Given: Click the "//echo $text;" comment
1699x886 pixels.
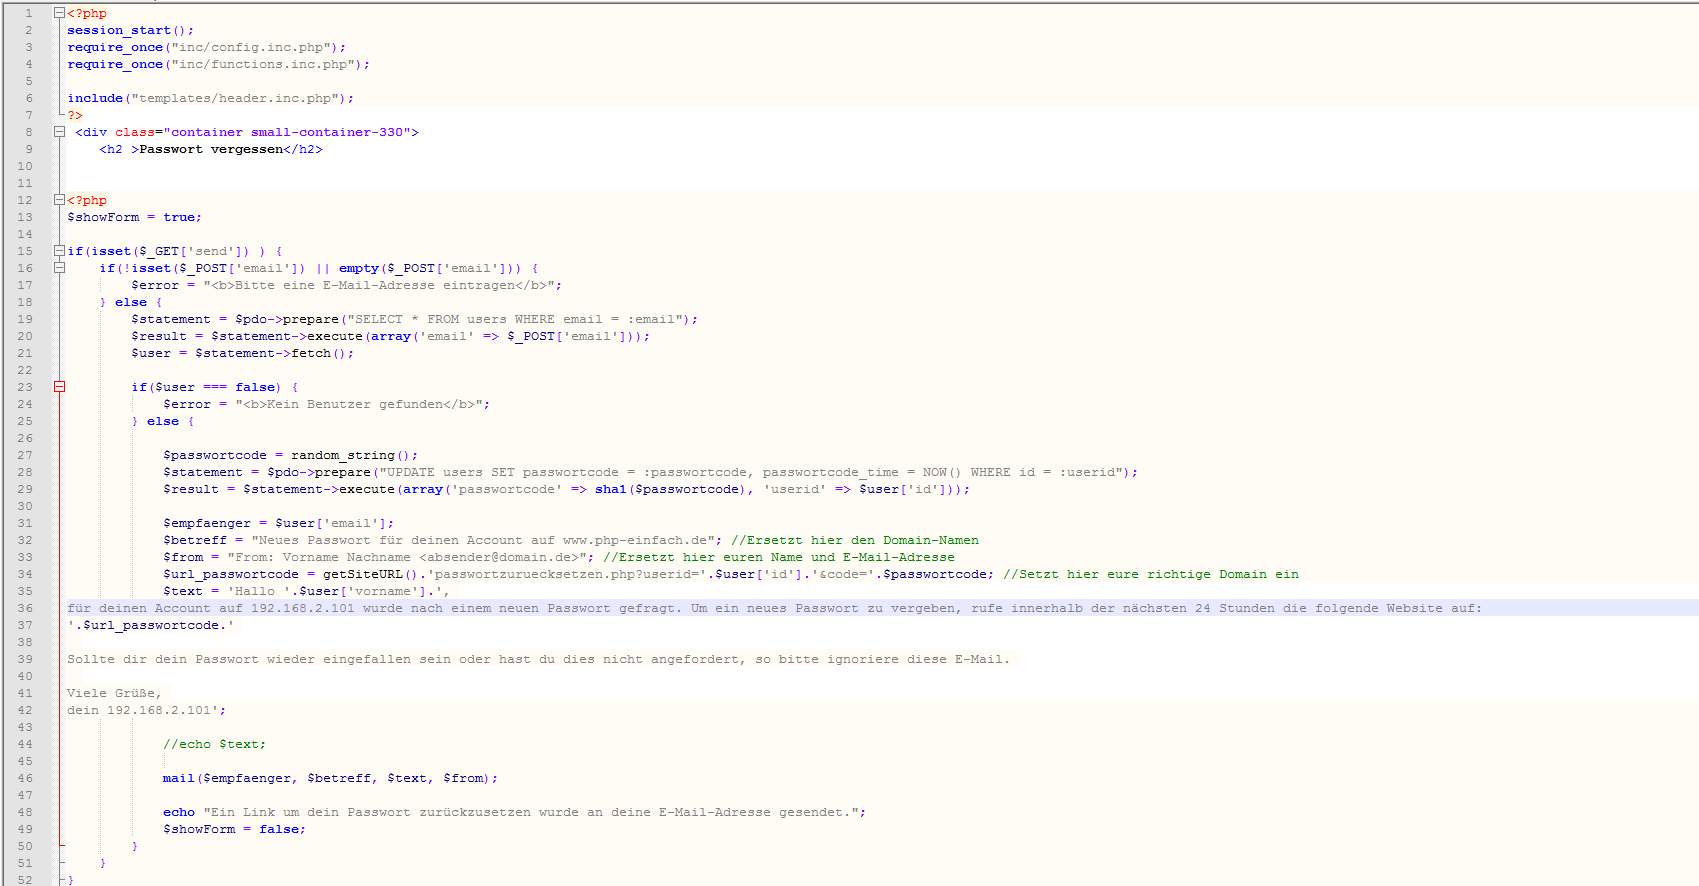Looking at the screenshot, I should 215,744.
